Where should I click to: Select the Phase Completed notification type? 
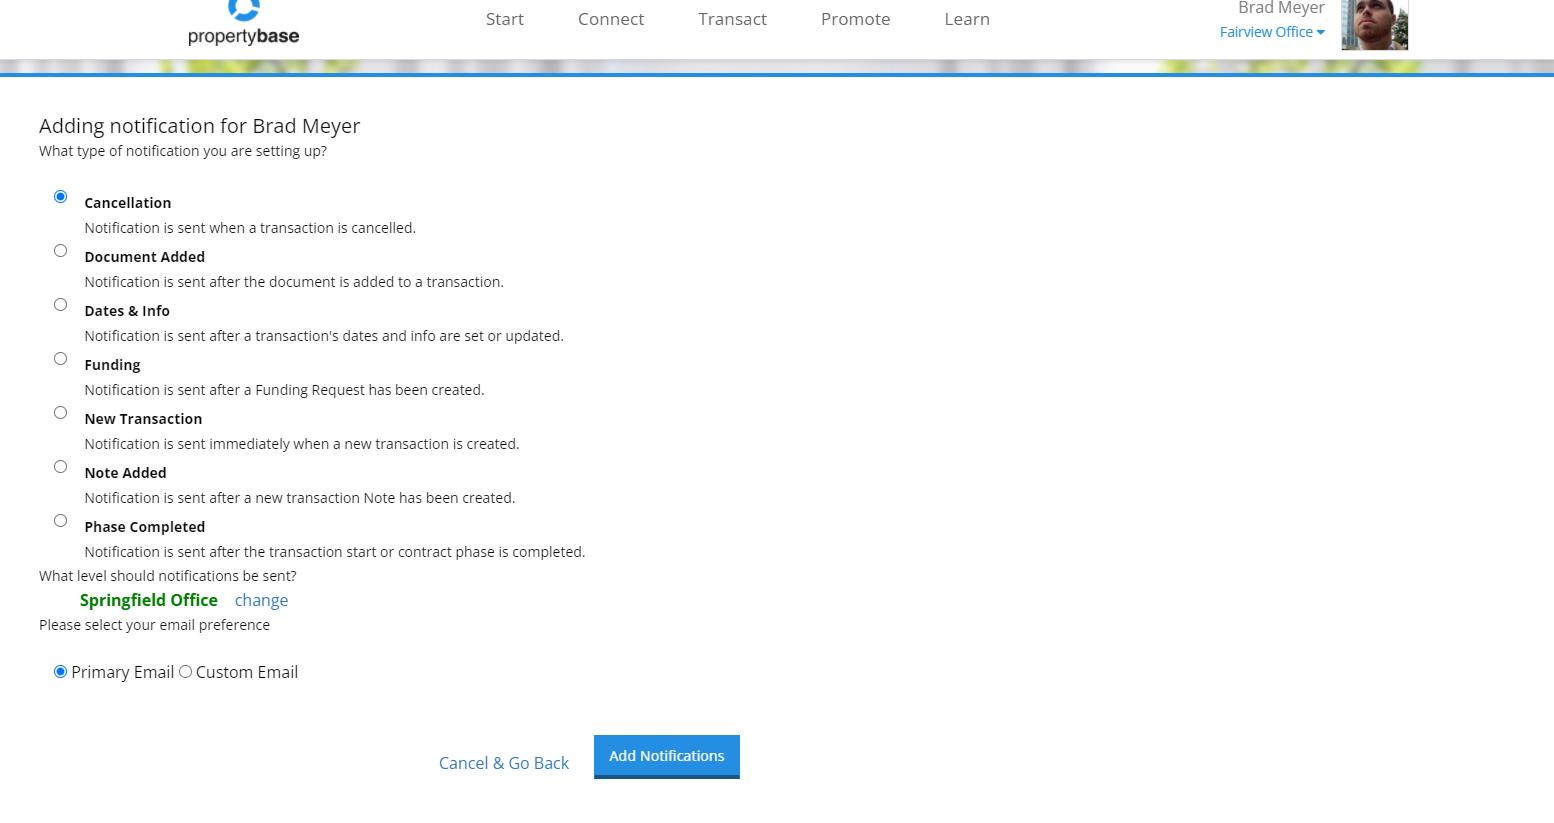click(x=60, y=520)
